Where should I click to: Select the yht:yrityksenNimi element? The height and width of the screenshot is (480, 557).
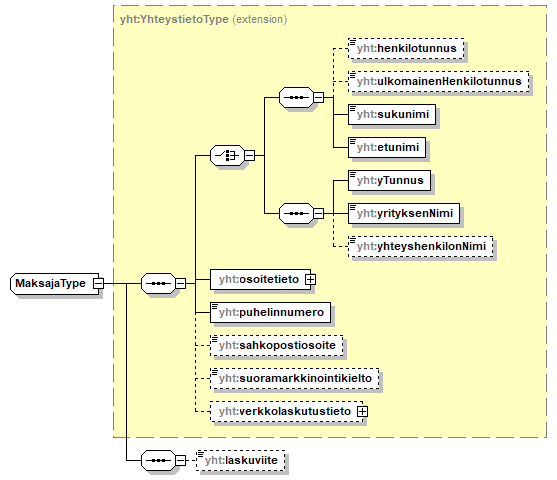pyautogui.click(x=404, y=214)
